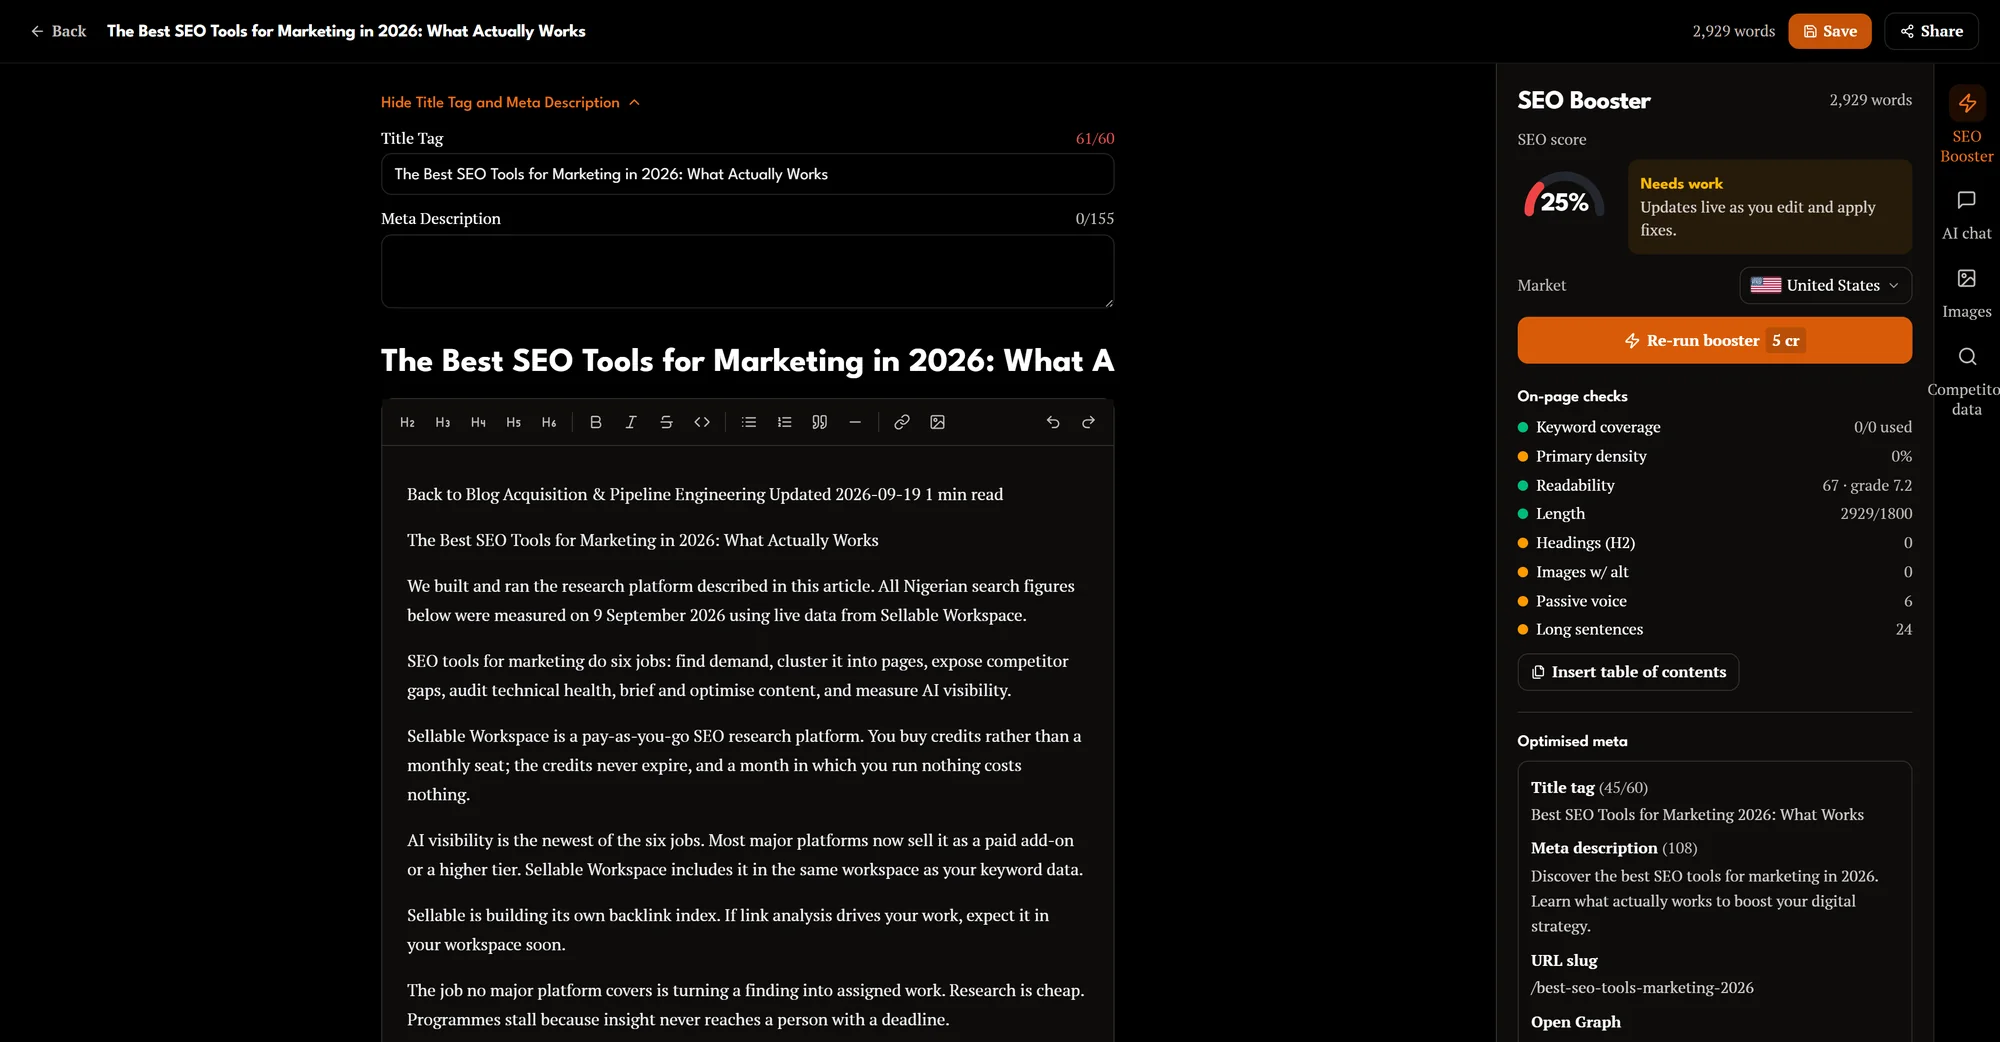This screenshot has height=1042, width=2000.
Task: Apply Heading 2 format
Action: [x=407, y=422]
